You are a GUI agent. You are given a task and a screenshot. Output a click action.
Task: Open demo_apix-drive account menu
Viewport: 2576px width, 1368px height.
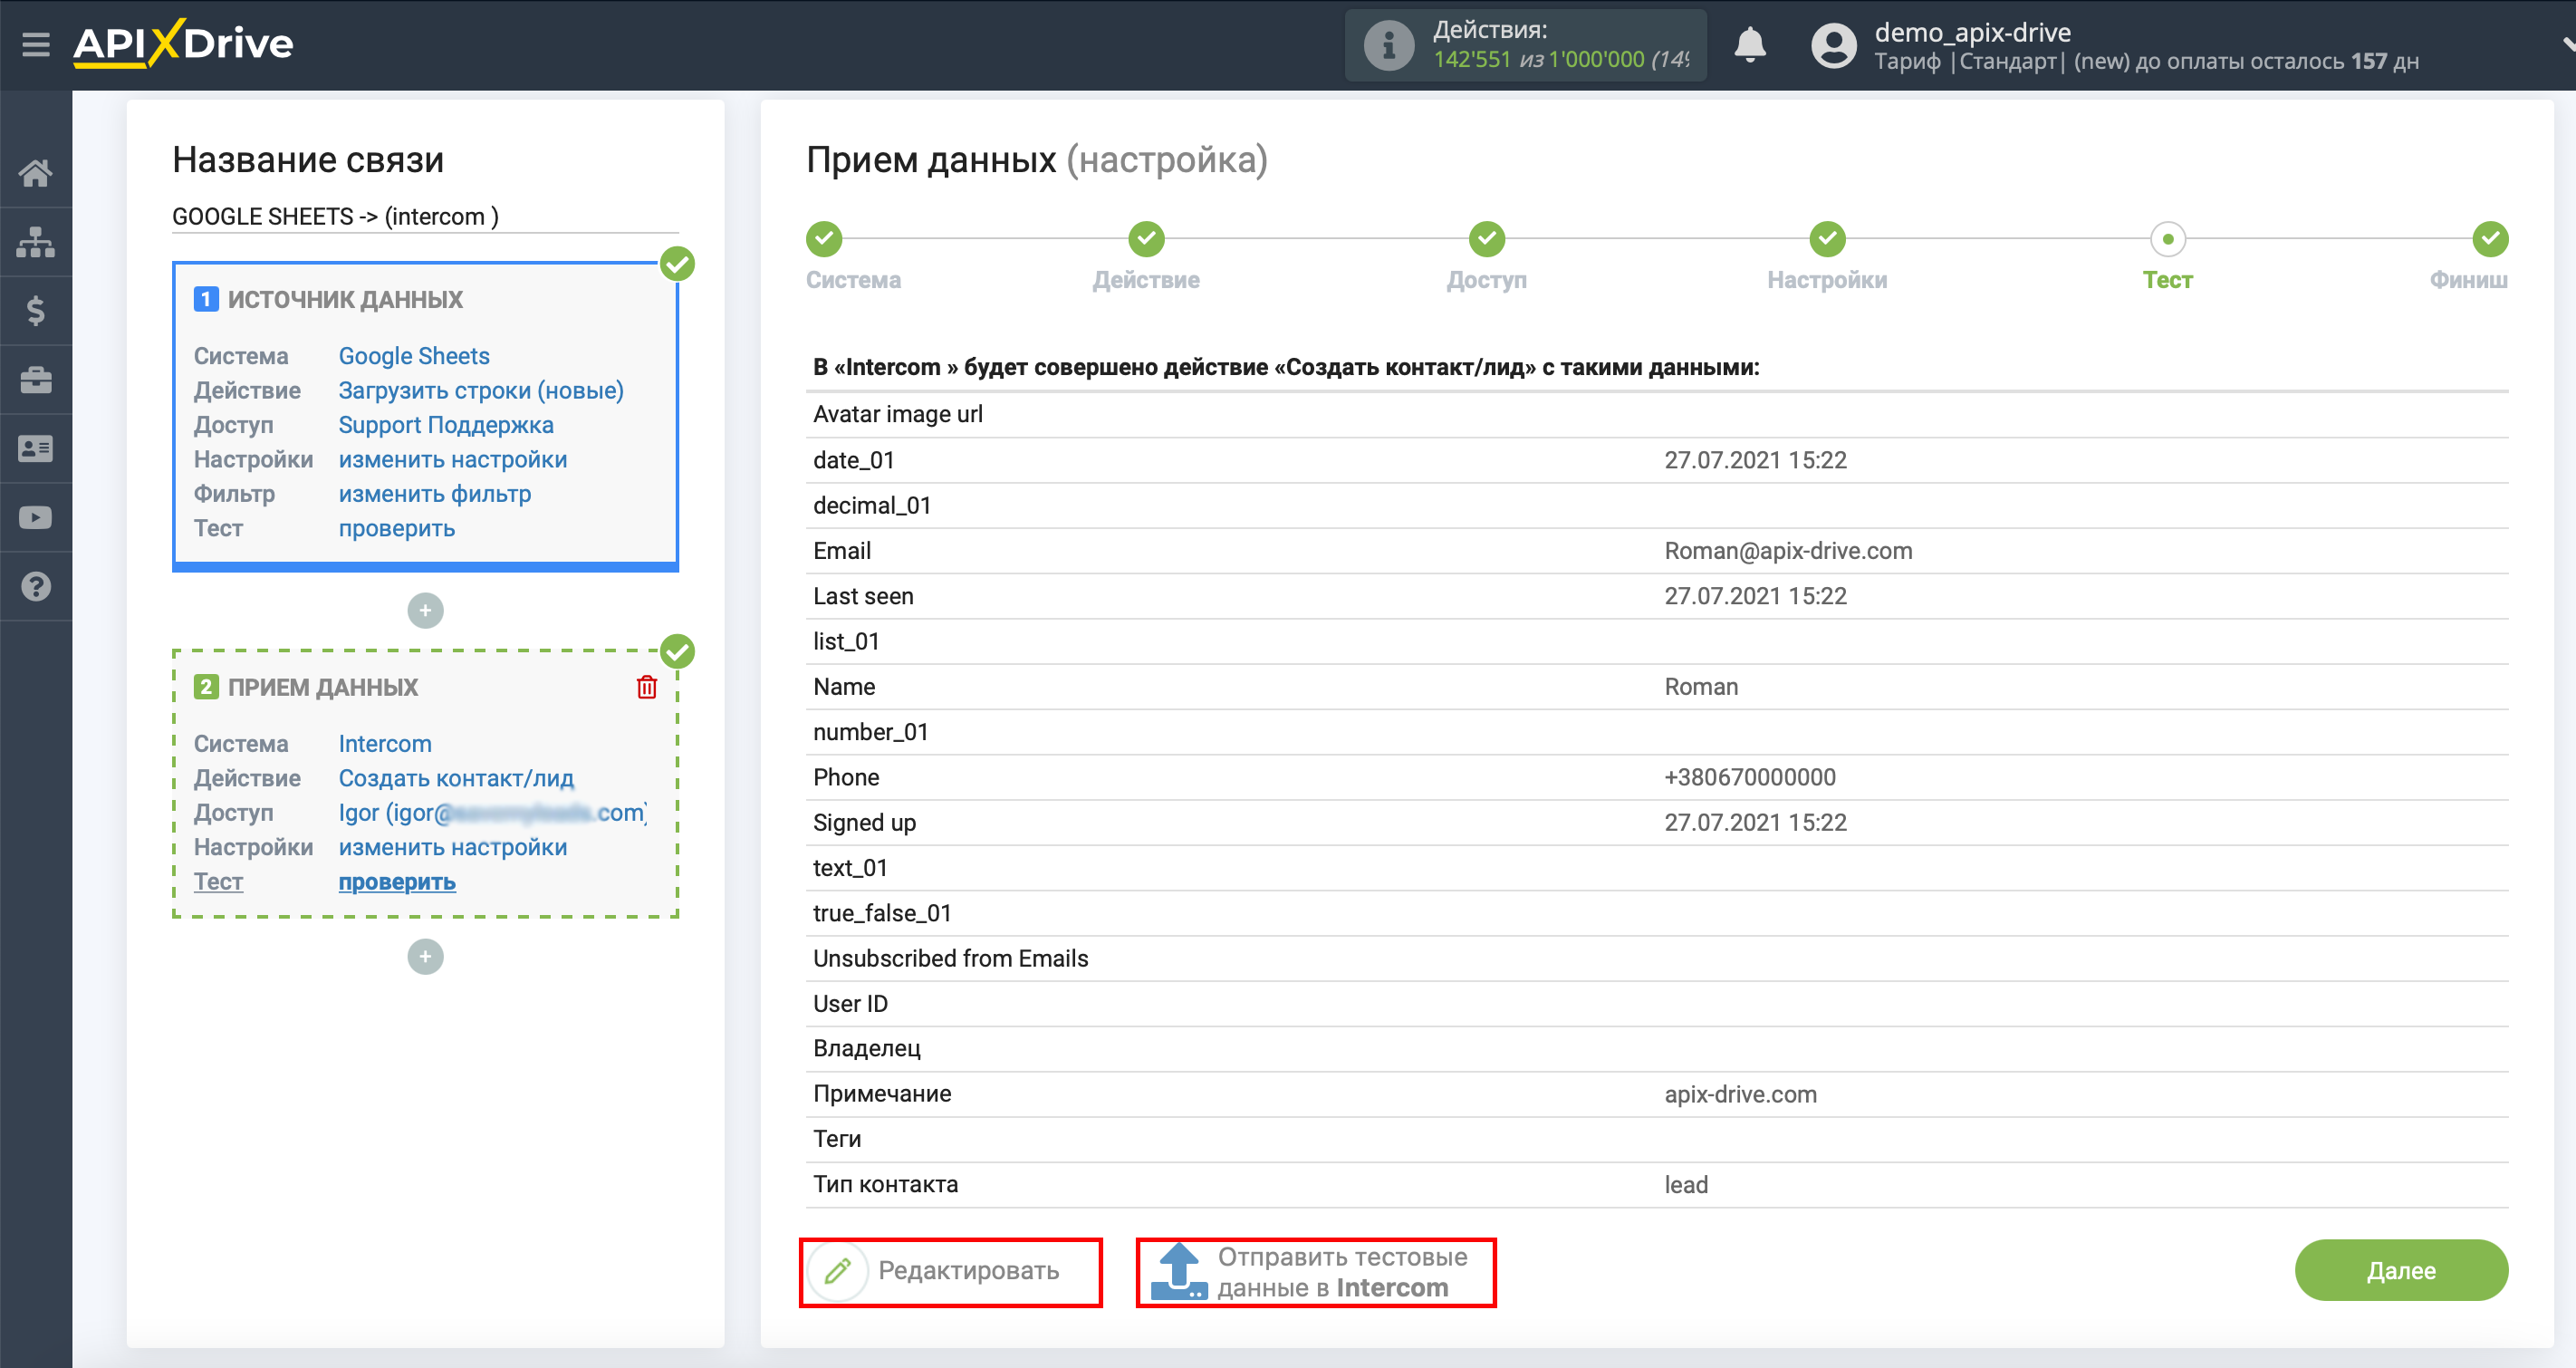pos(1972,32)
